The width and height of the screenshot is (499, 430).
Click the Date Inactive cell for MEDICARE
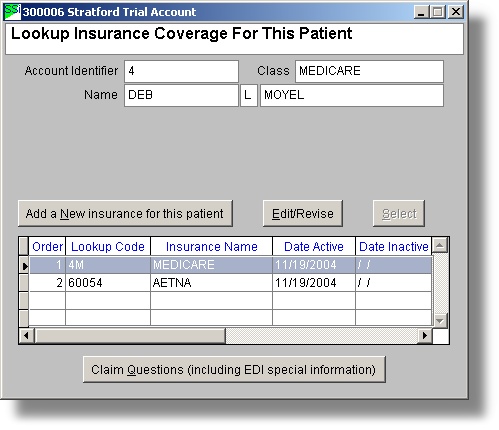(394, 265)
